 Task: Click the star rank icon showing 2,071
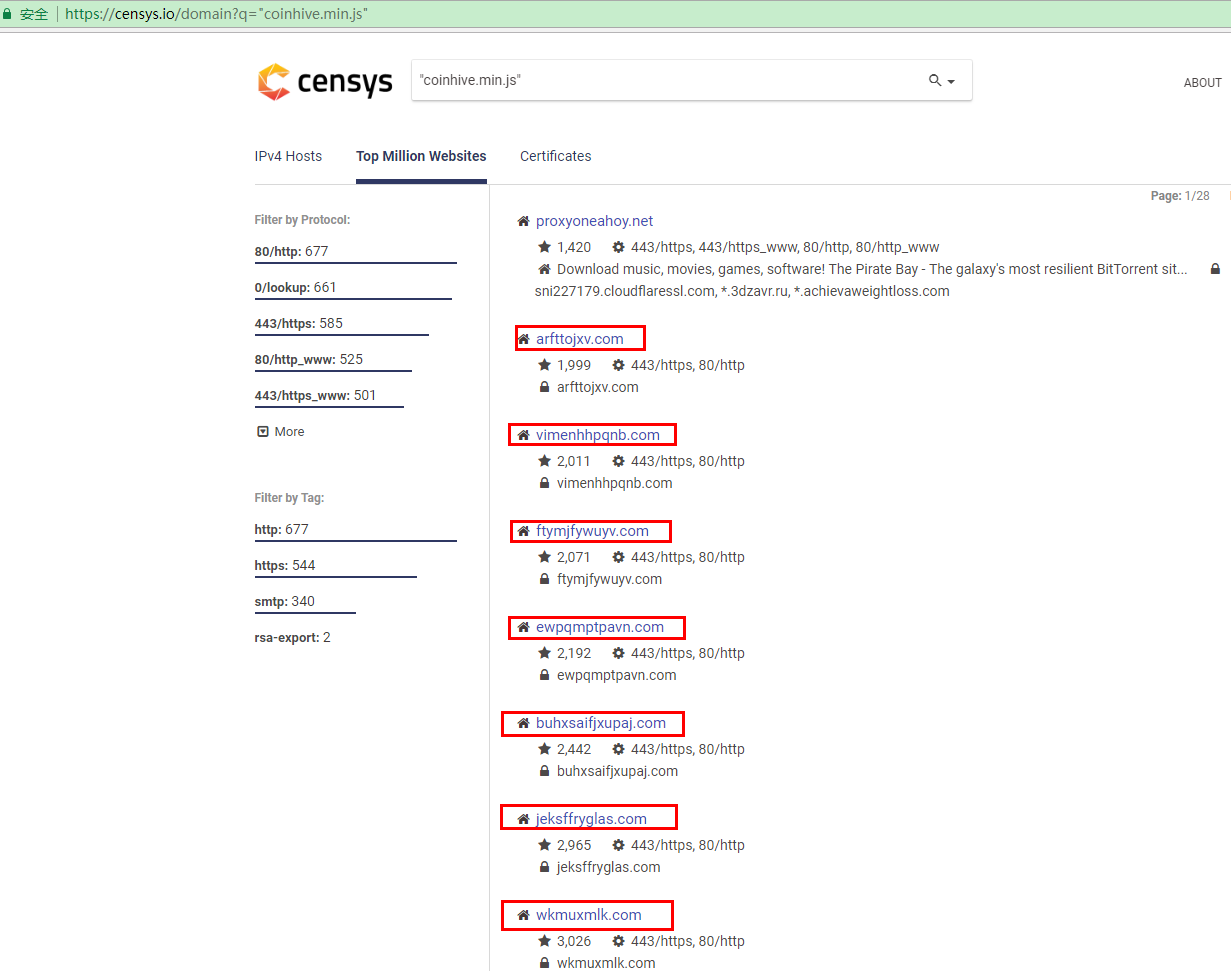coord(545,557)
